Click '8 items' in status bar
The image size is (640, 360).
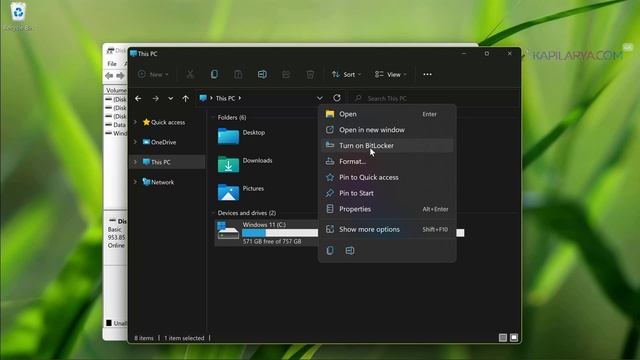click(x=144, y=338)
